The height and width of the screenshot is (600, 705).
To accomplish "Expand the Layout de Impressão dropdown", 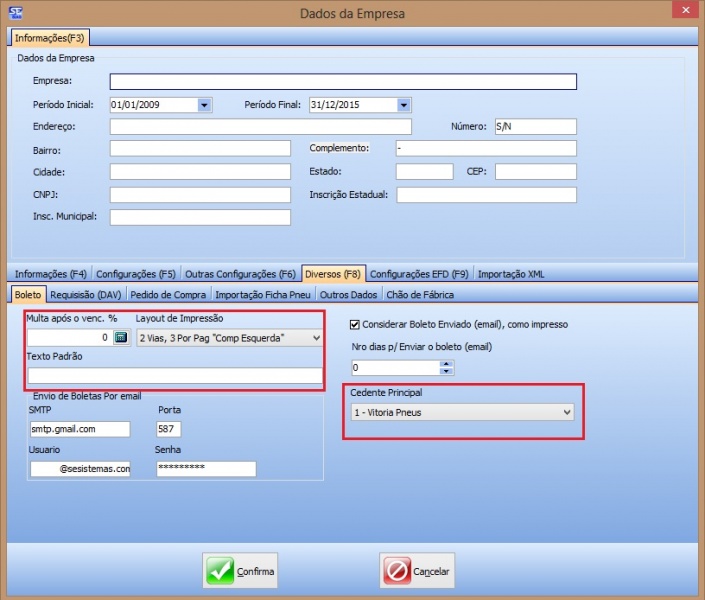I will pos(316,338).
